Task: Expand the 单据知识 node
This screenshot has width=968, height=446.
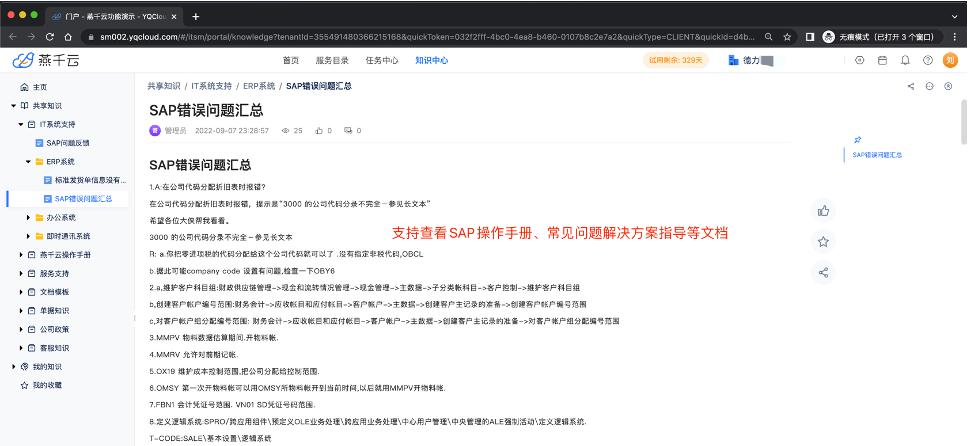Action: 21,310
